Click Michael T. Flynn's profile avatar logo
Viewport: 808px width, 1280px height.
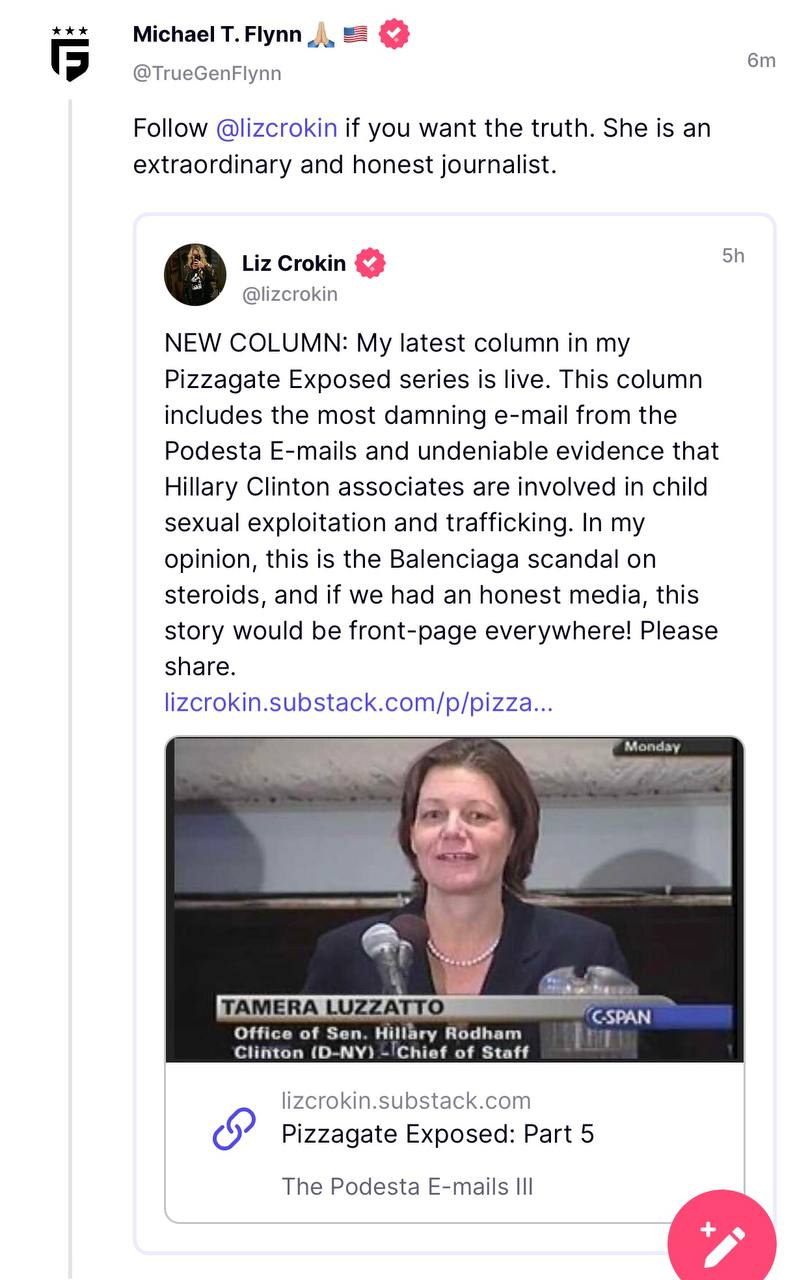(x=70, y=53)
